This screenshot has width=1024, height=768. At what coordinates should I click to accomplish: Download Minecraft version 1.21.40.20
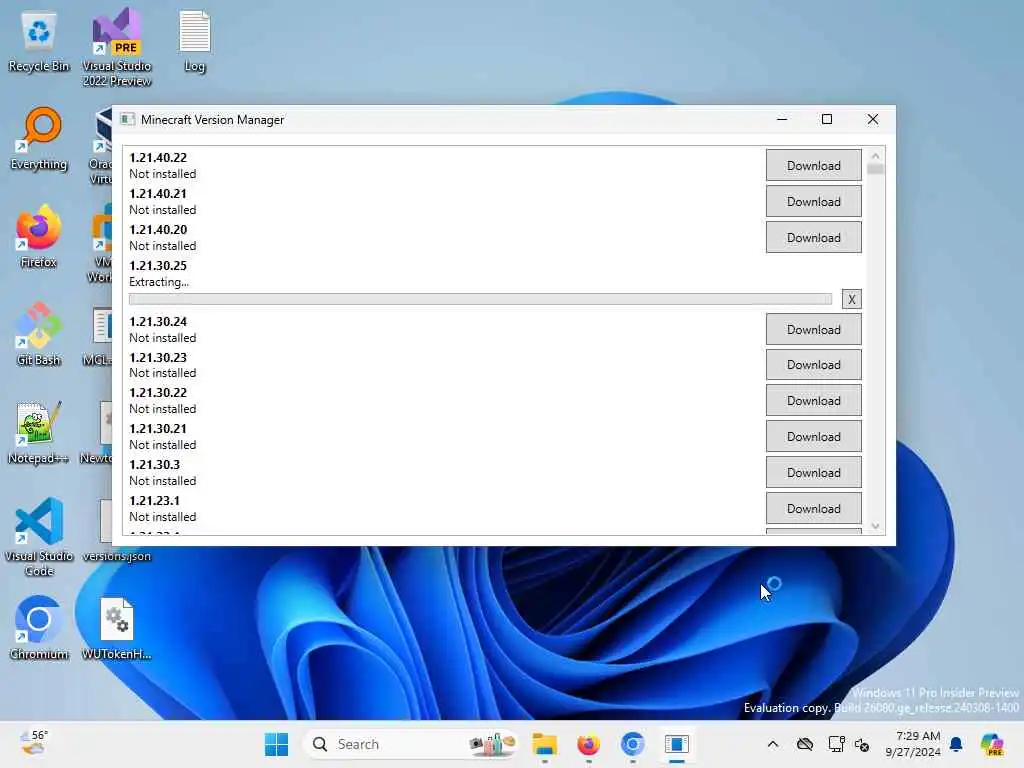(813, 237)
